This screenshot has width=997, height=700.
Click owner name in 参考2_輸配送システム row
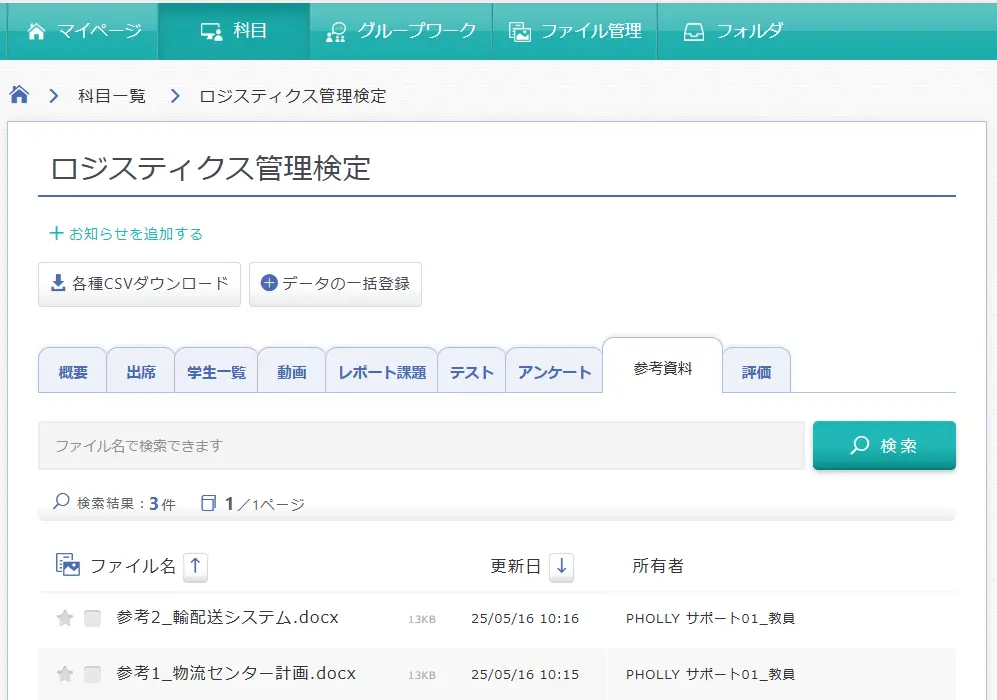710,619
